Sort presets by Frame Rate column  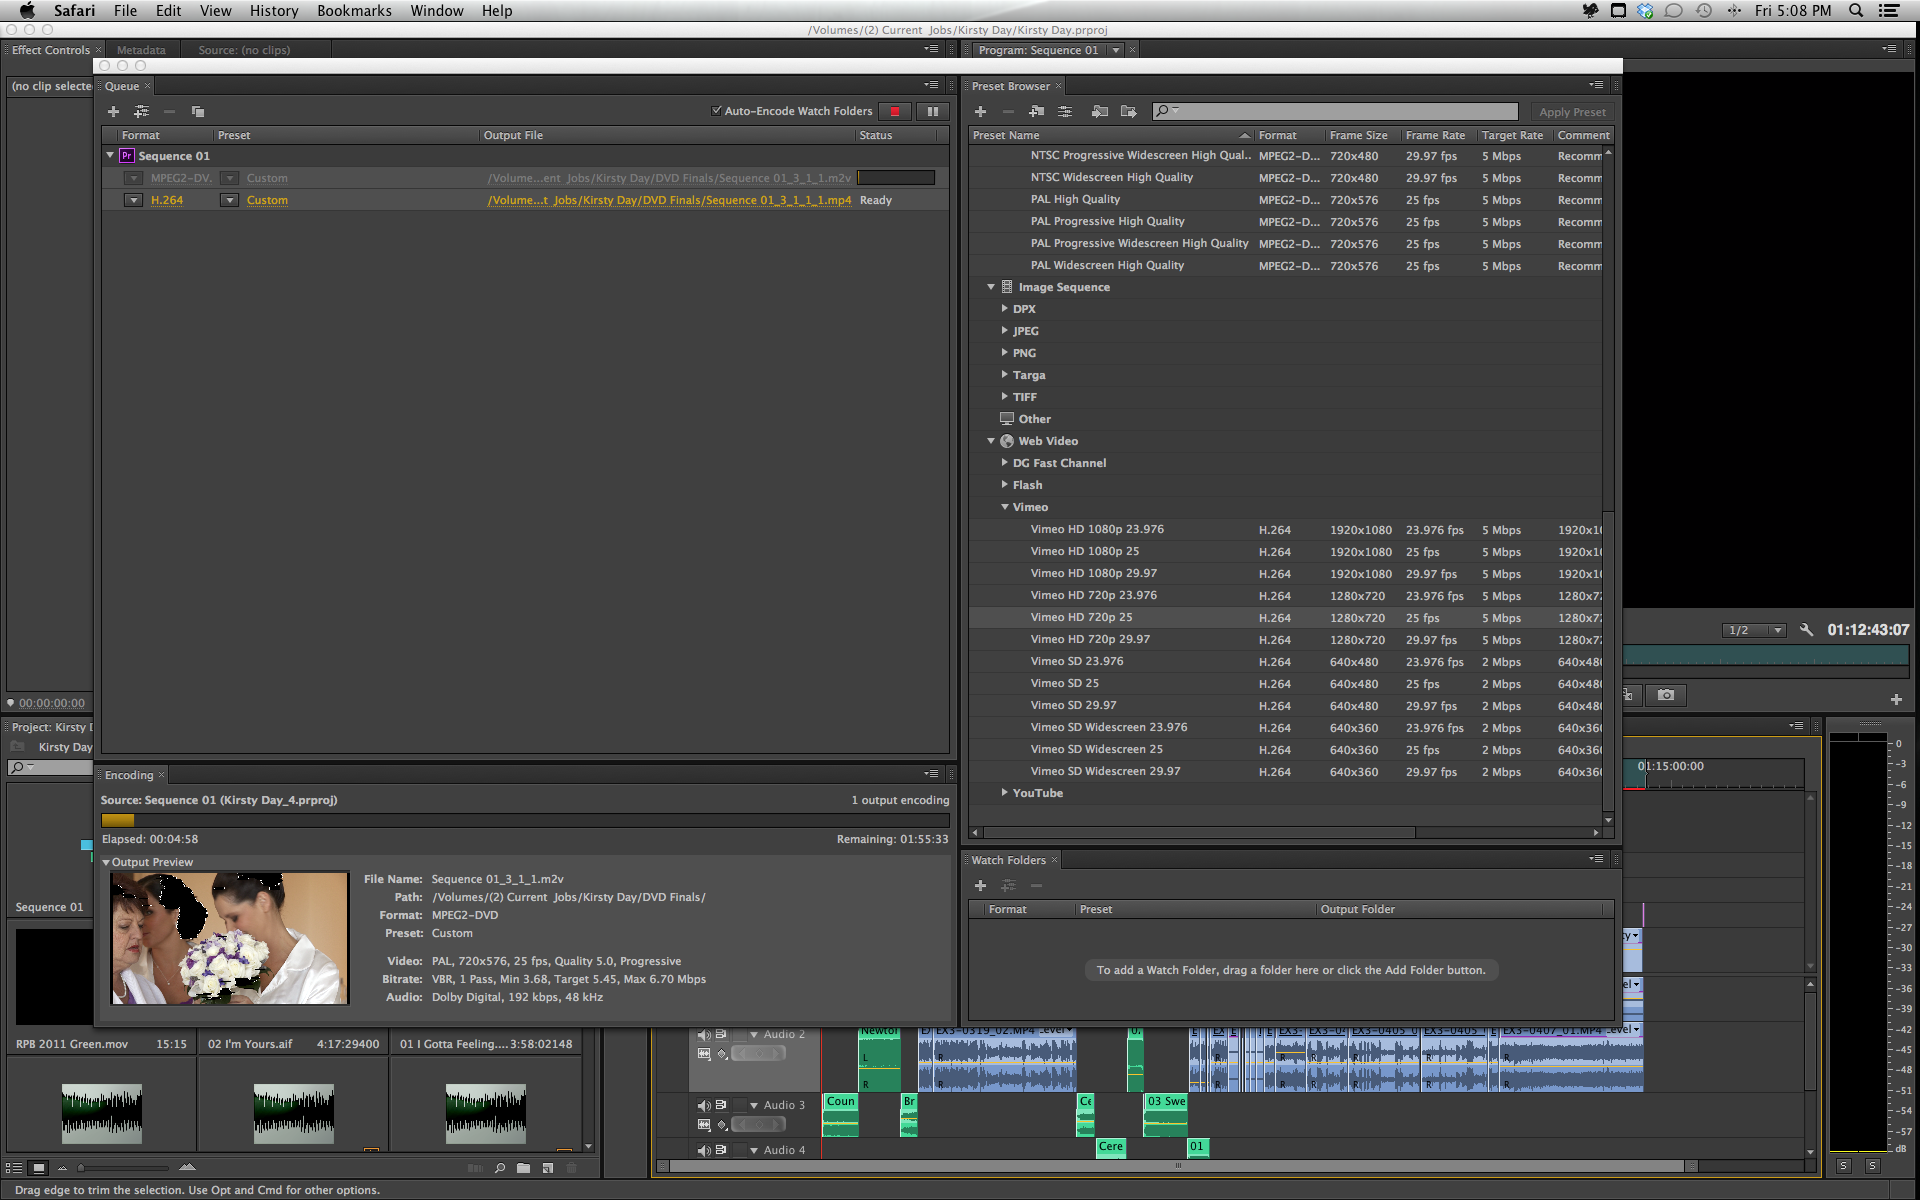coord(1435,135)
